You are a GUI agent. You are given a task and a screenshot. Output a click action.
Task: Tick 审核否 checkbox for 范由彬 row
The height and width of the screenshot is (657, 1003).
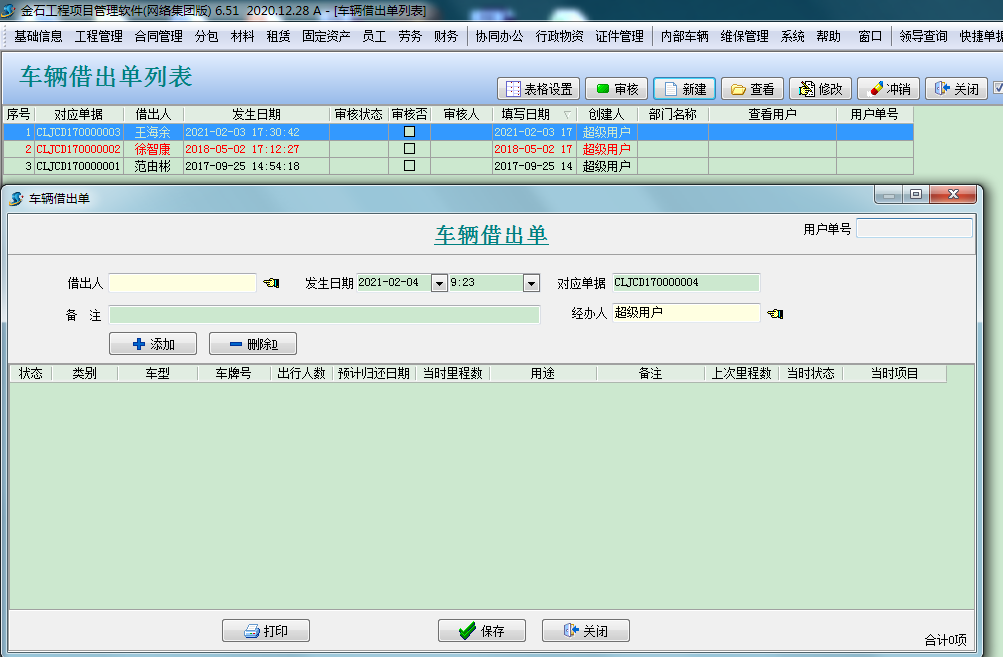[409, 166]
